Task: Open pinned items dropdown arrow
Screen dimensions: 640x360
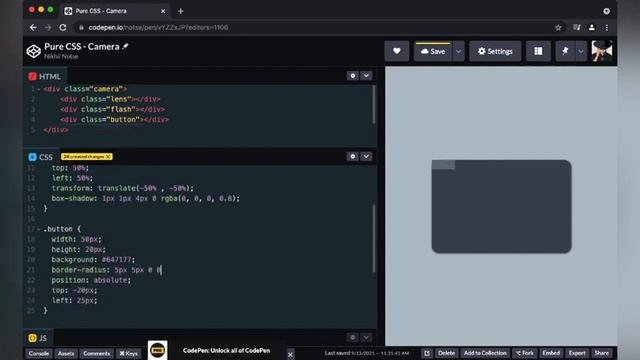Action: click(581, 51)
